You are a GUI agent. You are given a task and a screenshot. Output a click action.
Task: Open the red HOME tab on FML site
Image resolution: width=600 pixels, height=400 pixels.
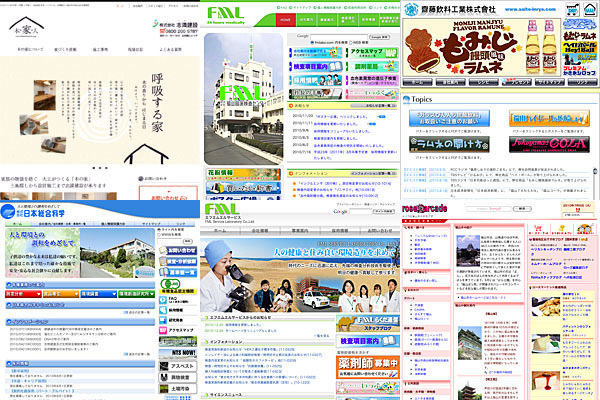[x=286, y=20]
